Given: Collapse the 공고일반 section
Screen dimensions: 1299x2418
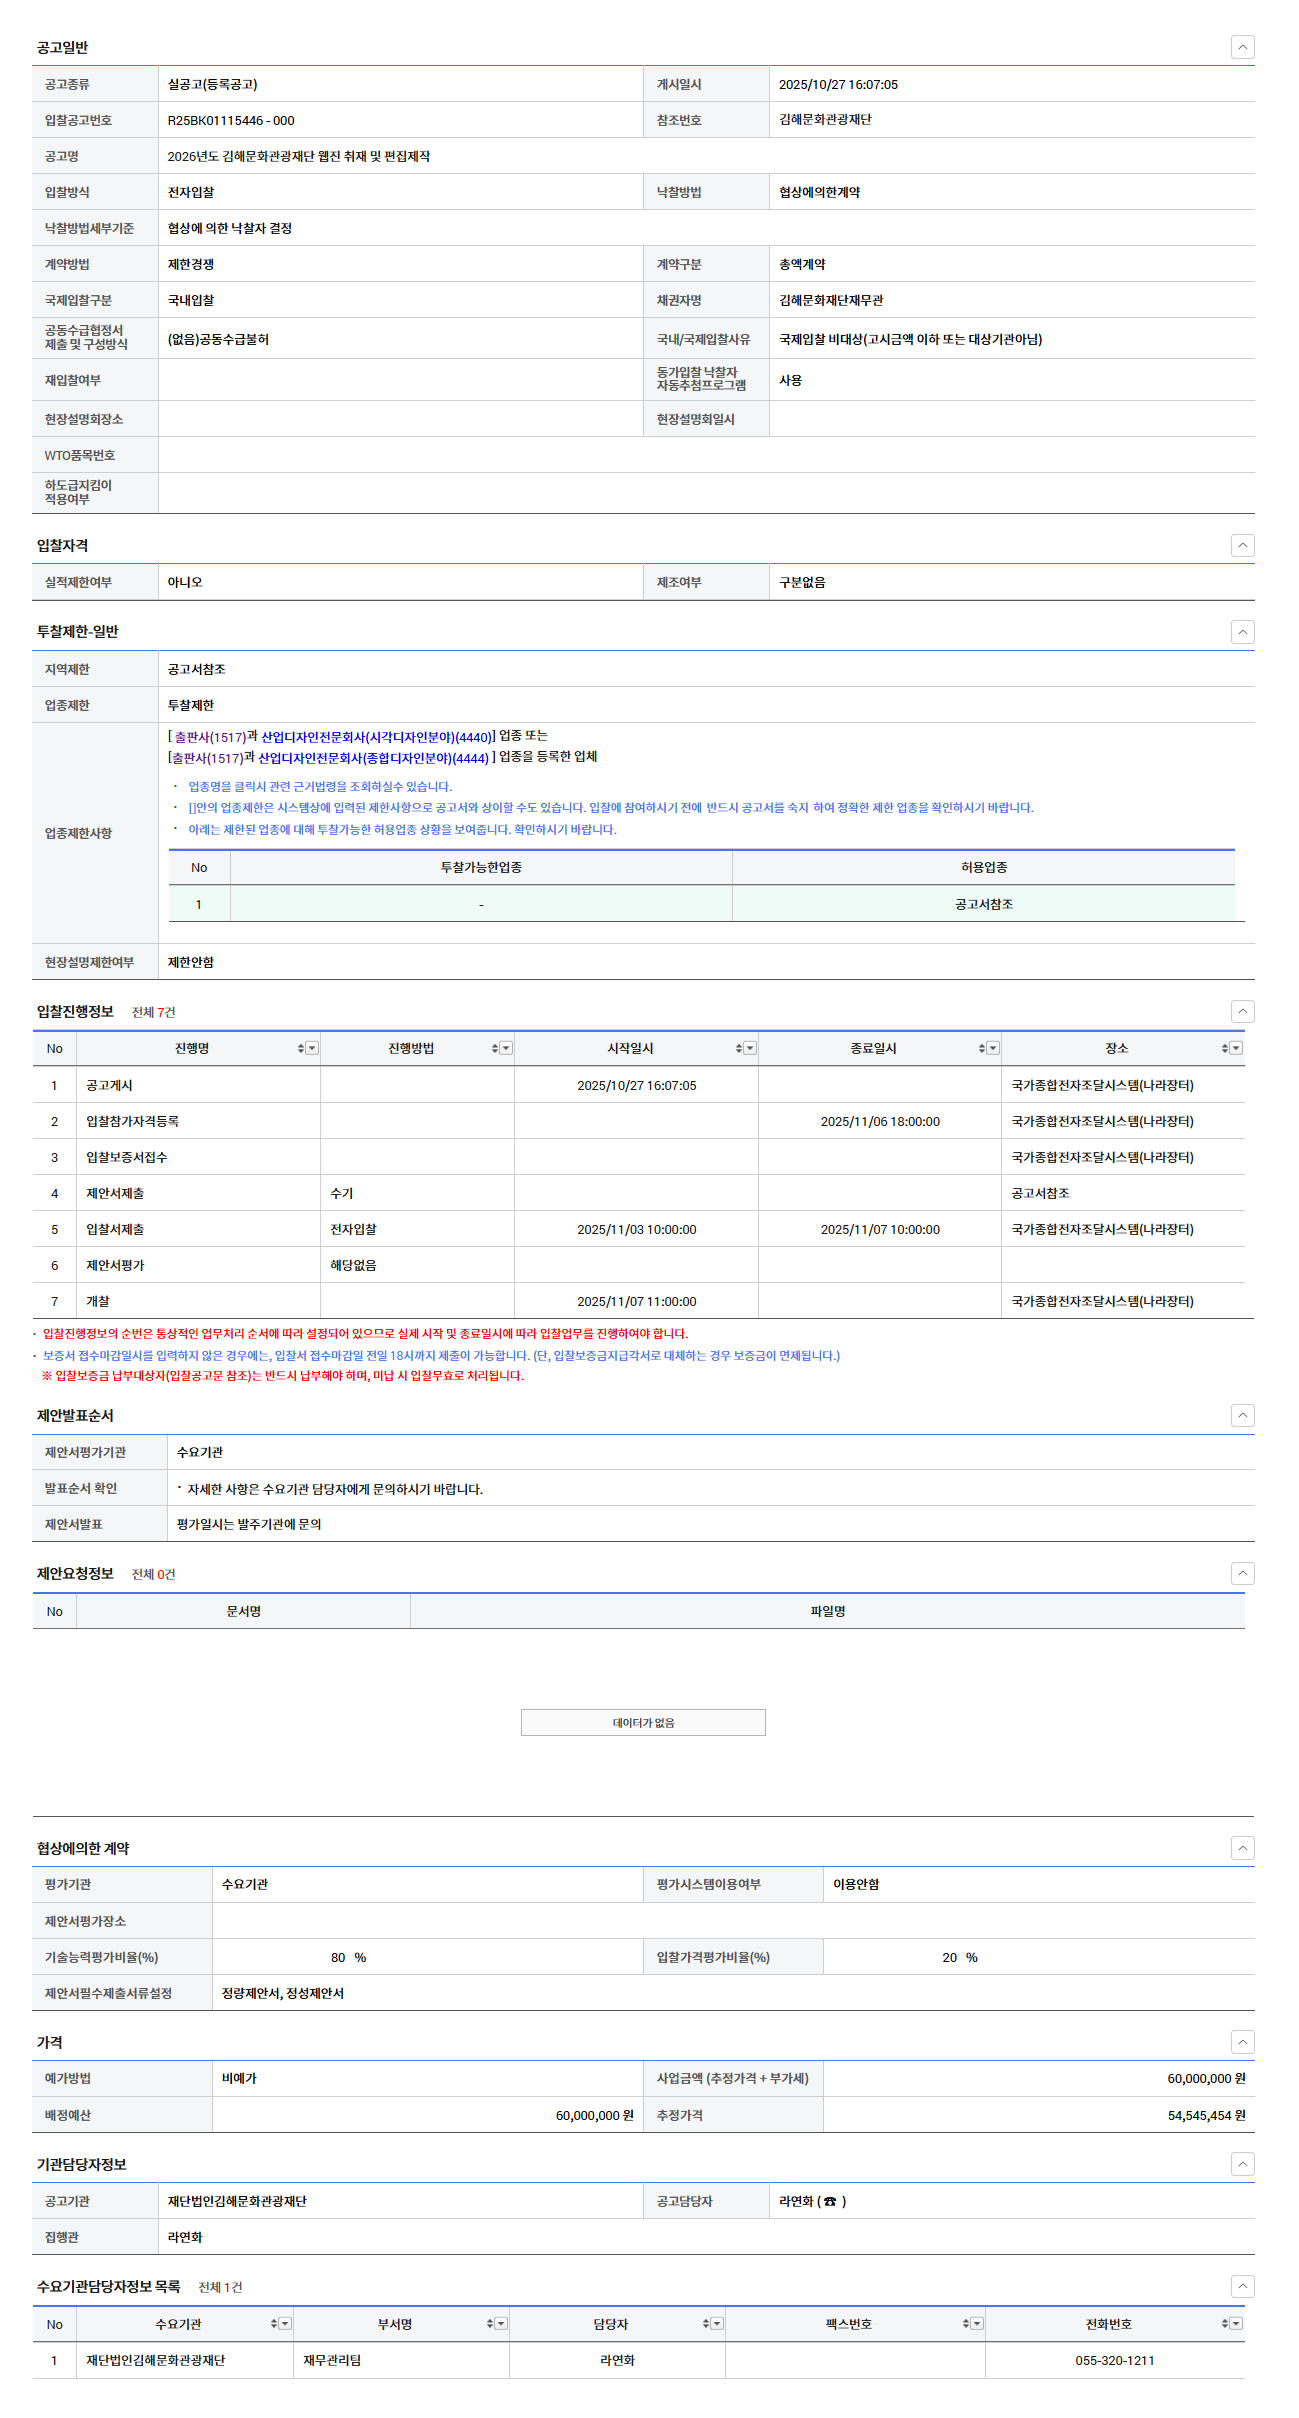Looking at the screenshot, I should pos(1242,47).
